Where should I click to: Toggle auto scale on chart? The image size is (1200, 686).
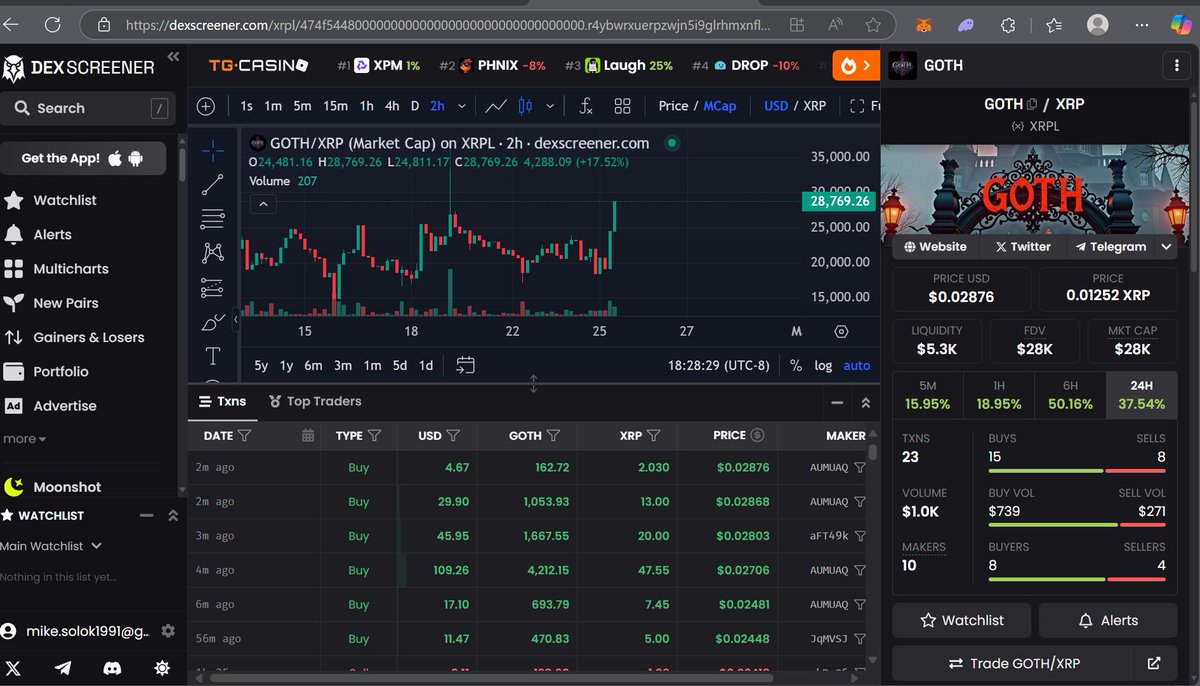[x=857, y=365]
